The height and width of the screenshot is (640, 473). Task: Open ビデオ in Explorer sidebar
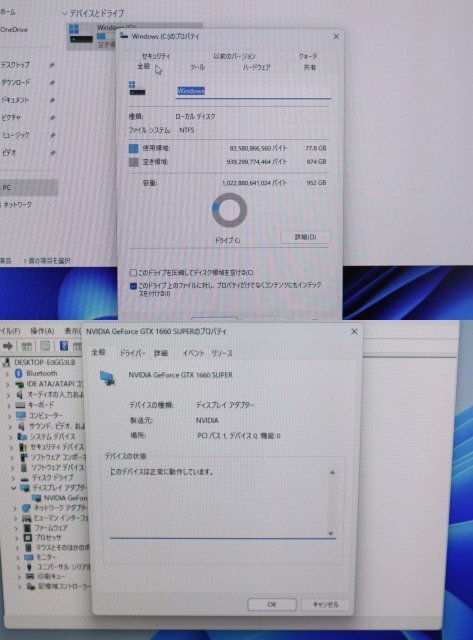9,153
